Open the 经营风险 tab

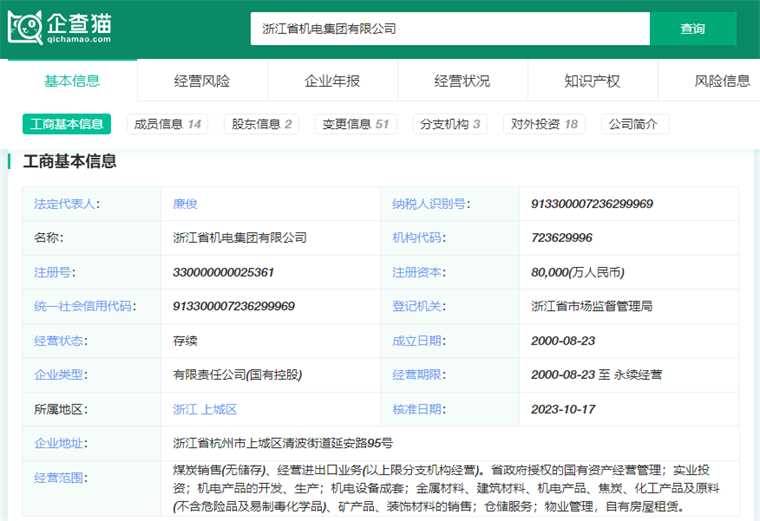coord(202,80)
